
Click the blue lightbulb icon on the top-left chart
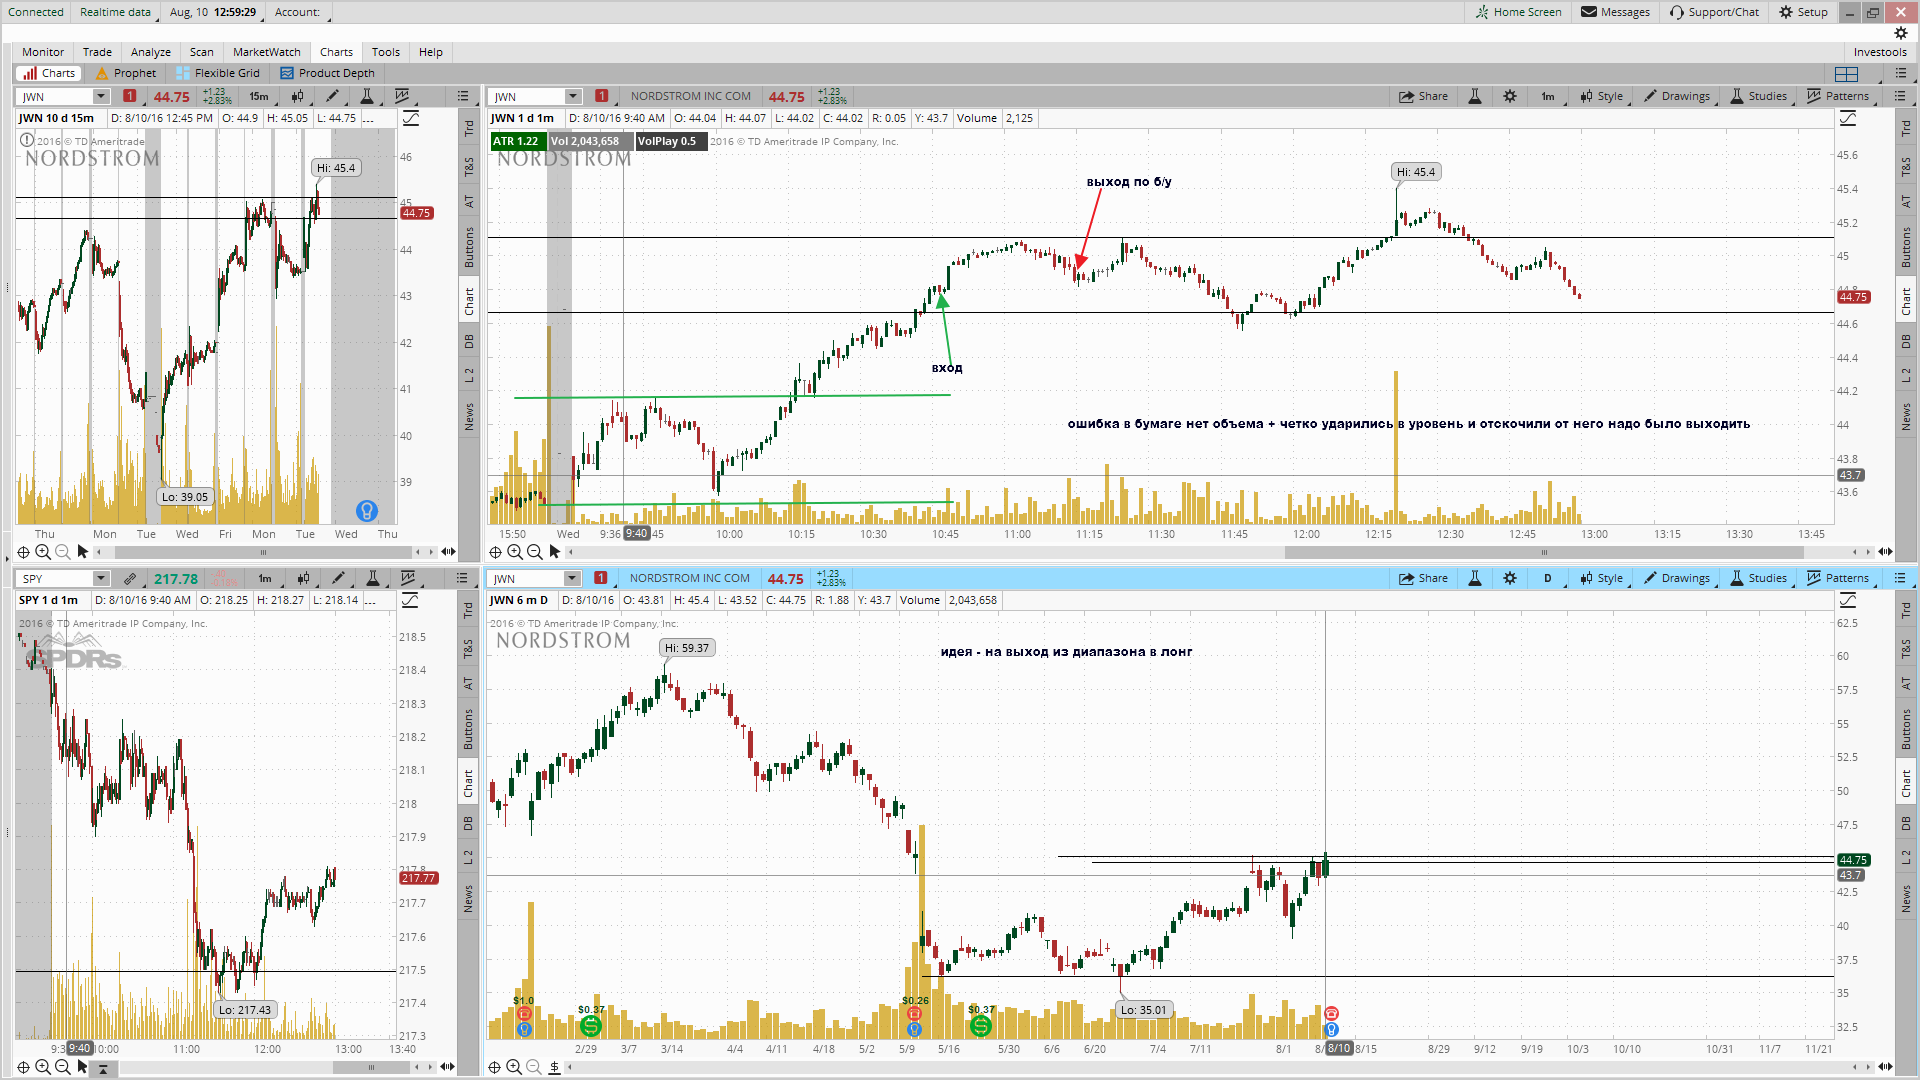pos(367,511)
